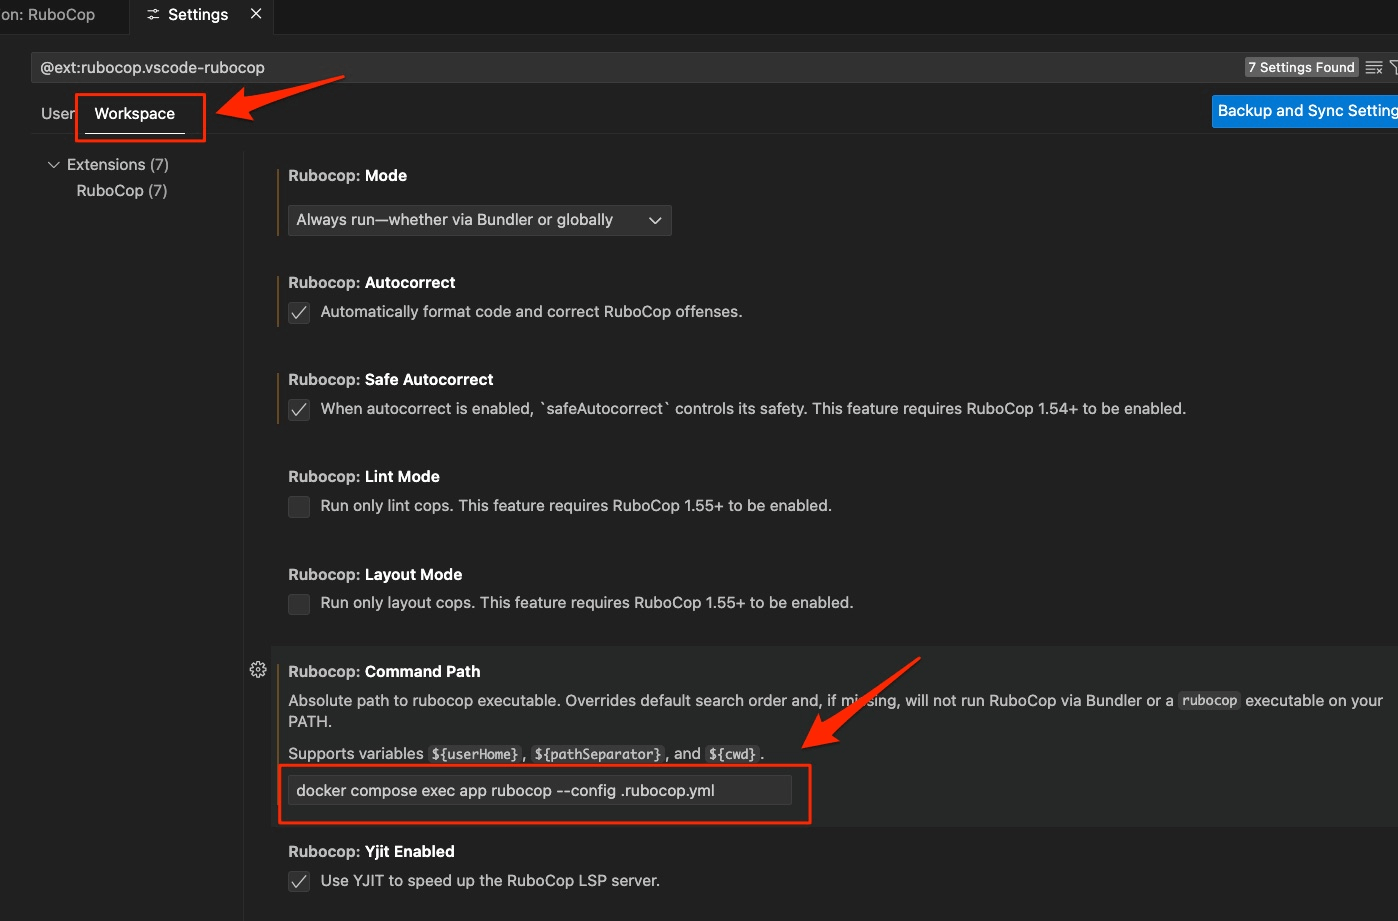Click the Command Path text field
This screenshot has height=921, width=1398.
pyautogui.click(x=540, y=790)
